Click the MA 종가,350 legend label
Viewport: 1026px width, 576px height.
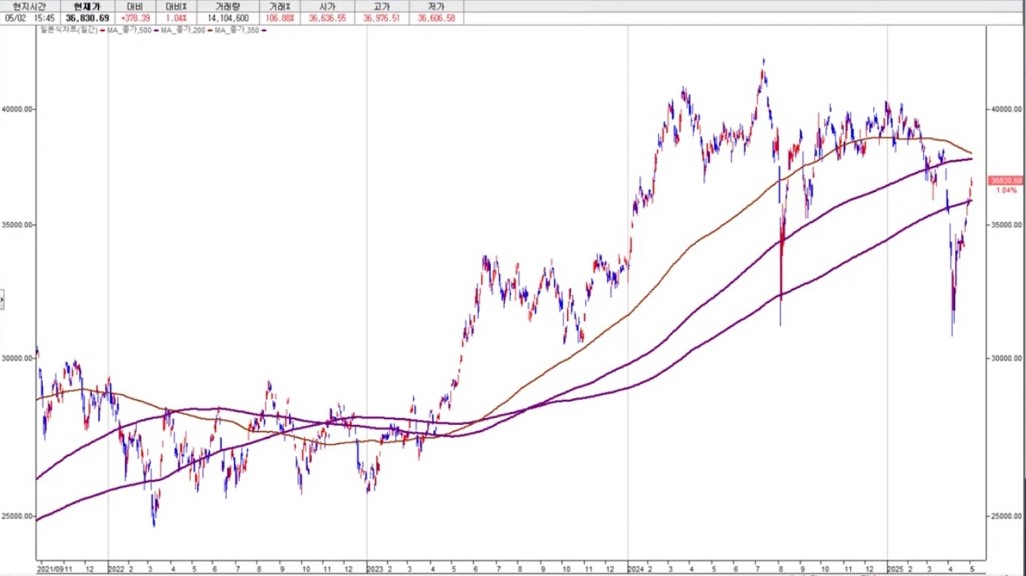point(236,30)
